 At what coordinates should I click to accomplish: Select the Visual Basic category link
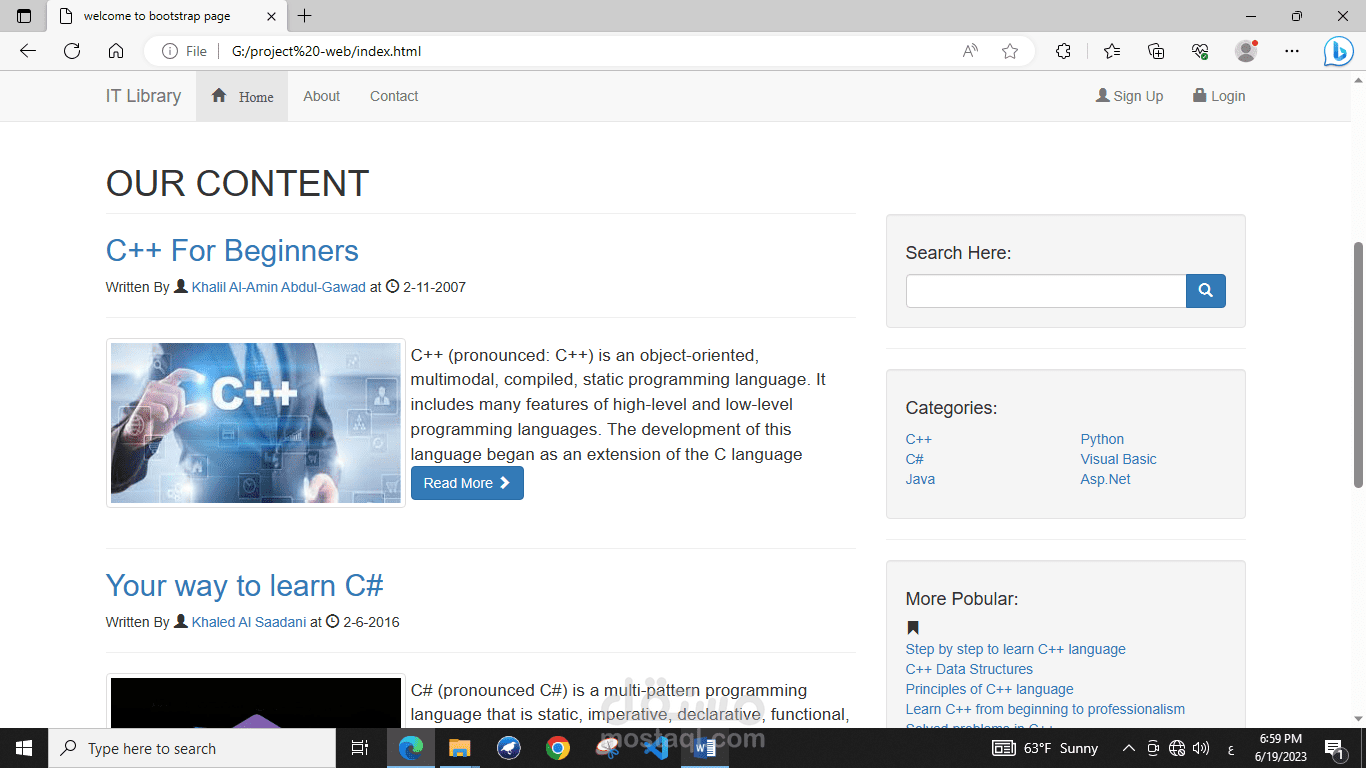coord(1119,459)
